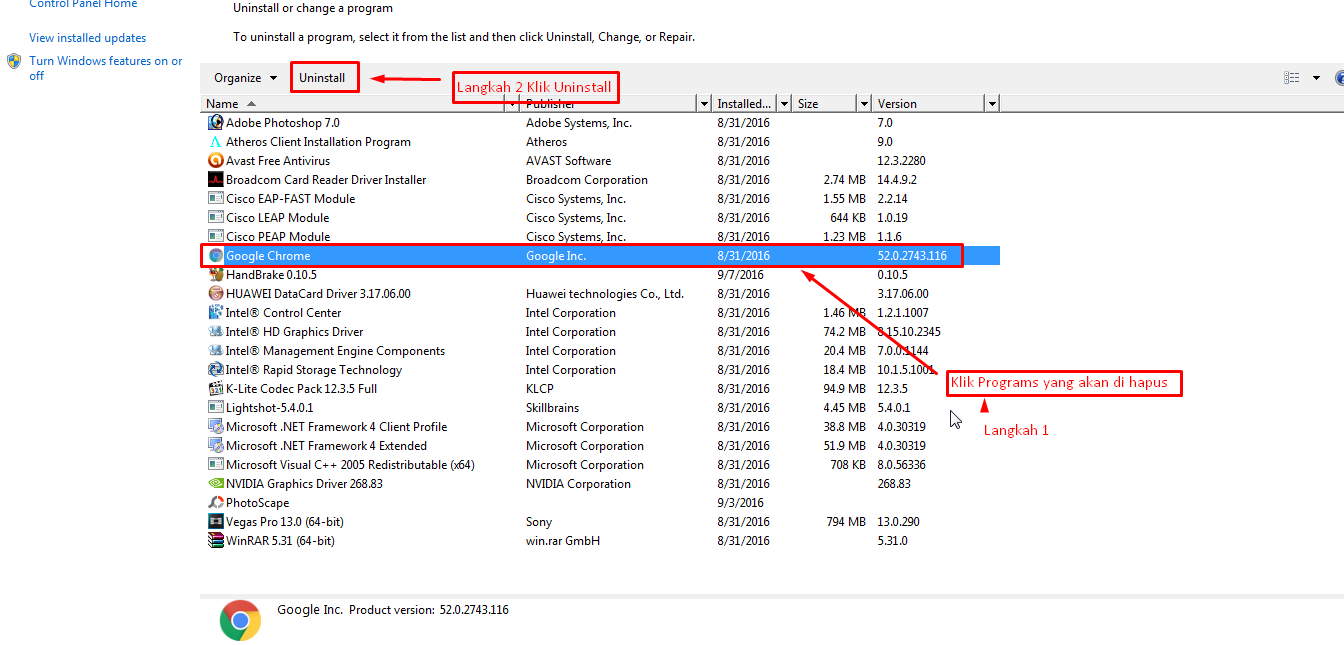Click the 794 MB size cell

(x=845, y=522)
